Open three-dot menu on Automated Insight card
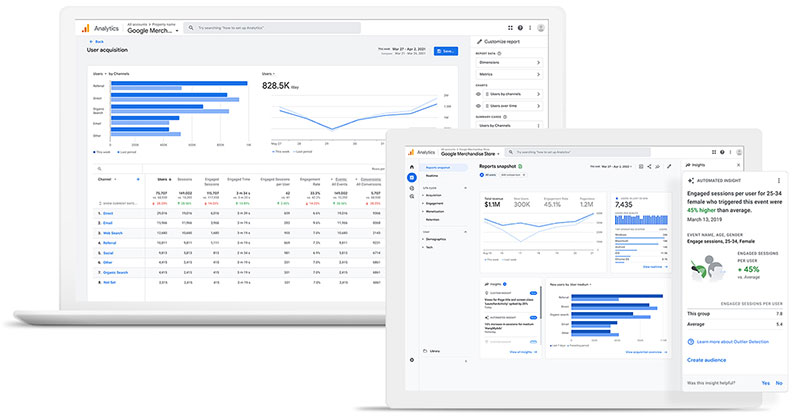Screen dimensions: 800x416 pyautogui.click(x=779, y=181)
